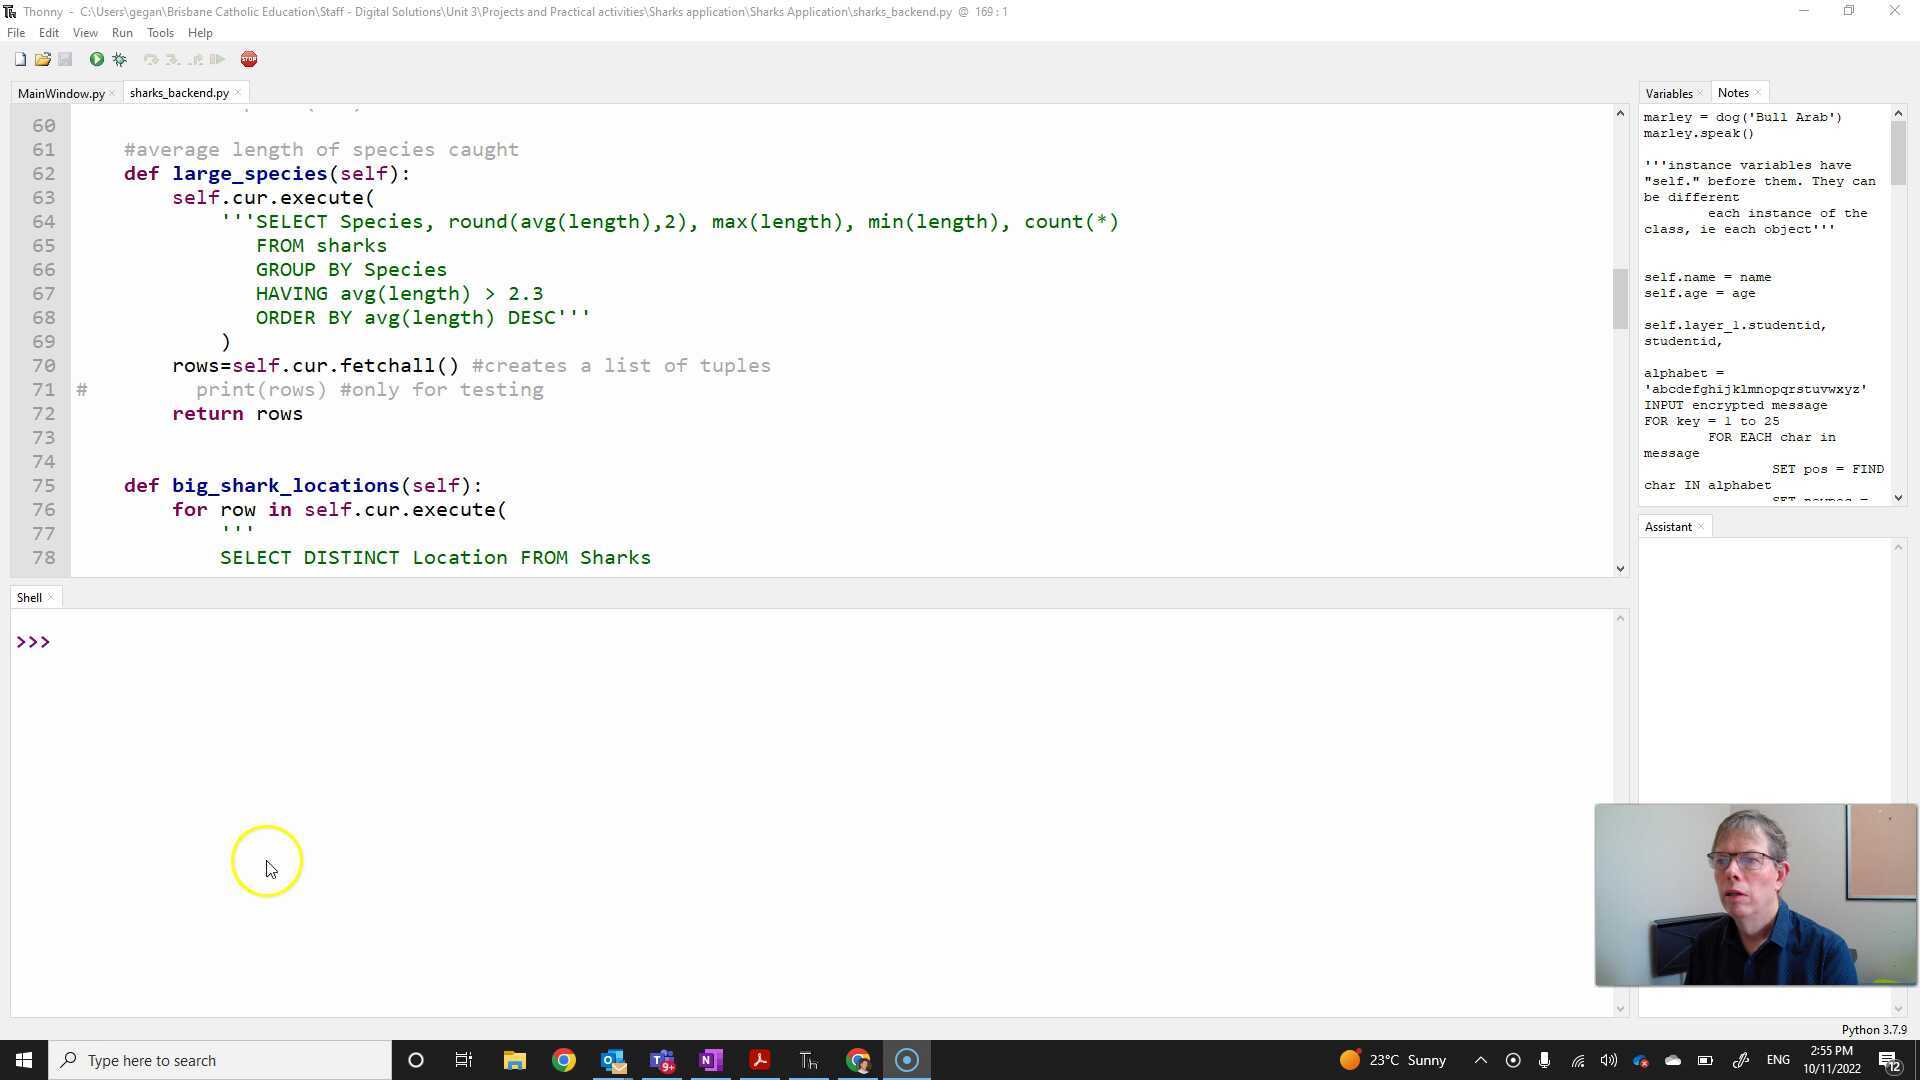The width and height of the screenshot is (1920, 1080).
Task: Open the recorder app in the taskbar
Action: (906, 1060)
